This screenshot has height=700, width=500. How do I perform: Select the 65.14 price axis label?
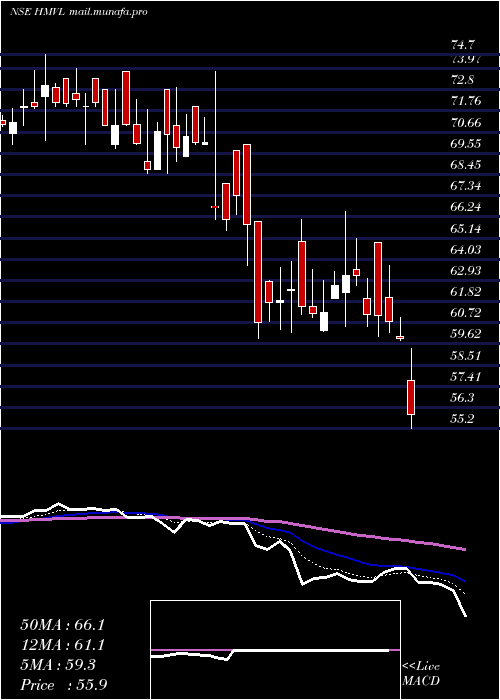(x=466, y=229)
